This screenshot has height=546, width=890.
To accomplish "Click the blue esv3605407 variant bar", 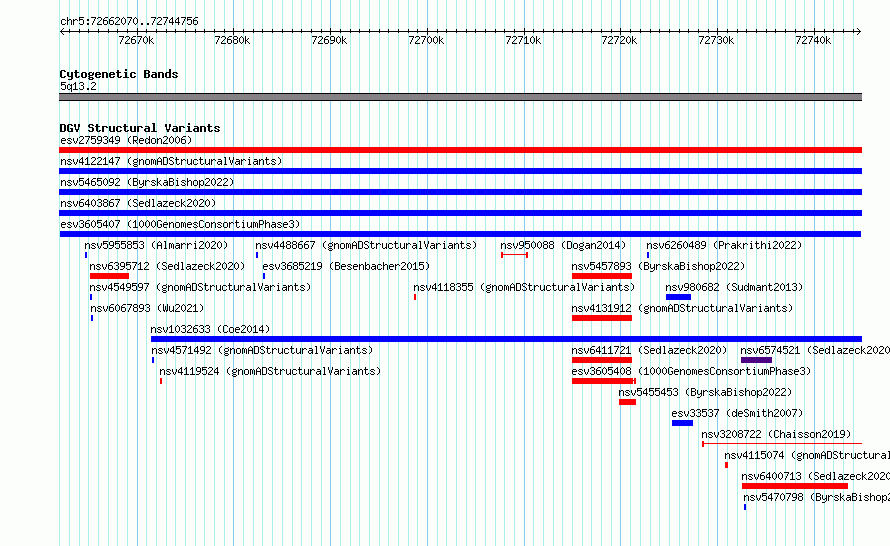I will click(x=460, y=234).
